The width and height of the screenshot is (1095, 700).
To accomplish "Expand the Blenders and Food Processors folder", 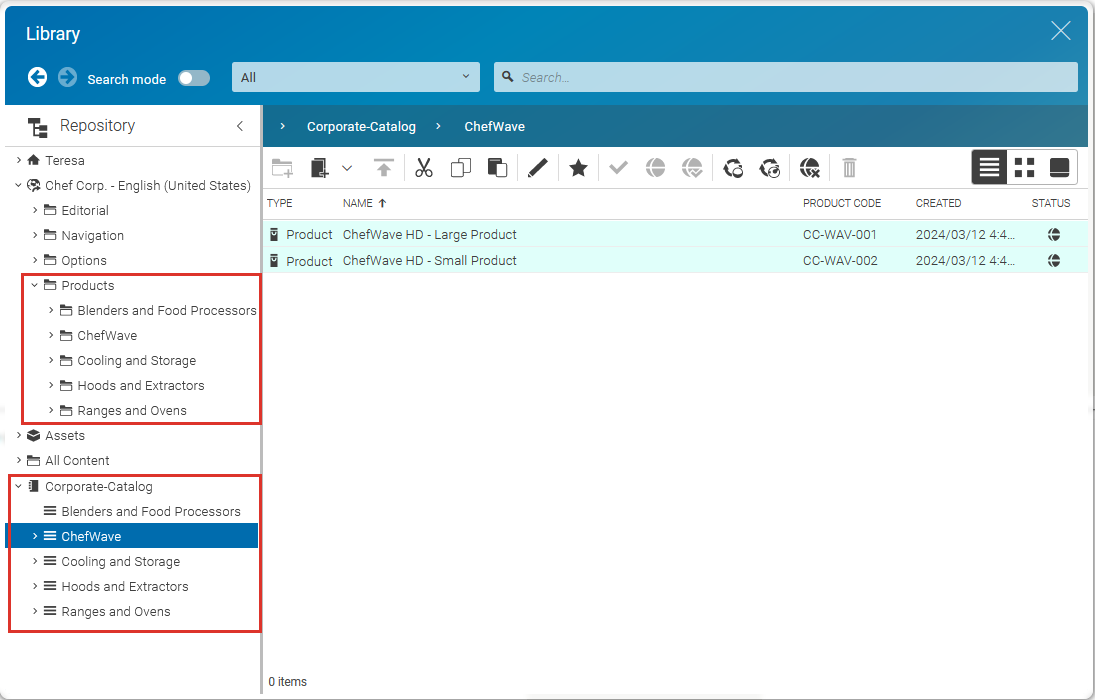I will click(x=50, y=310).
